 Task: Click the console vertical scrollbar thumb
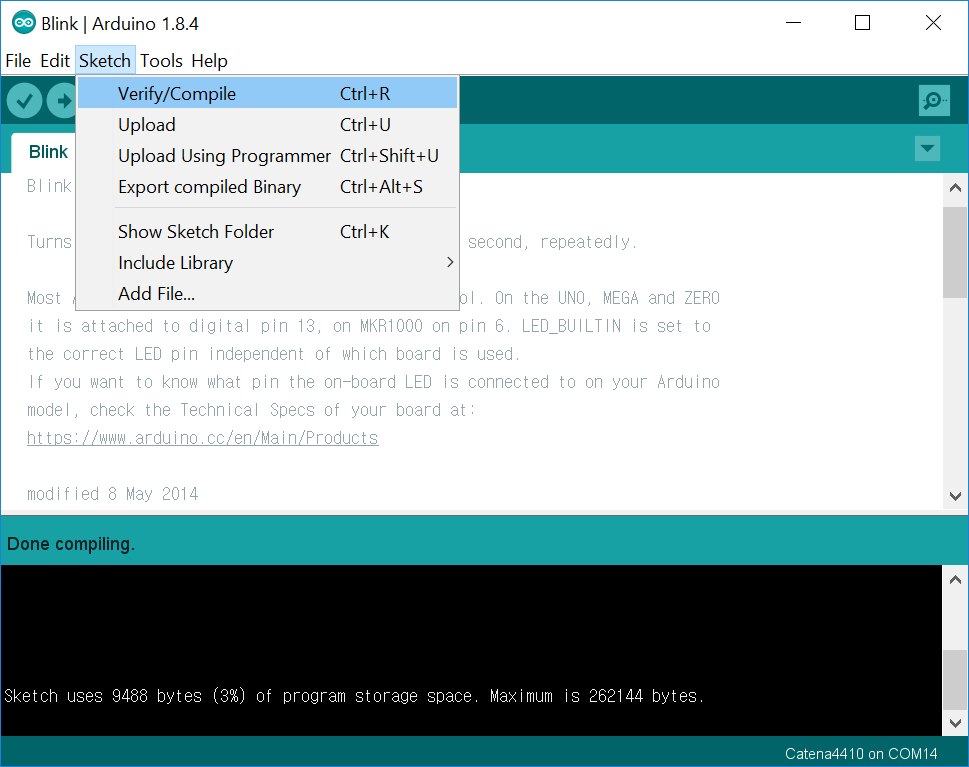point(955,680)
